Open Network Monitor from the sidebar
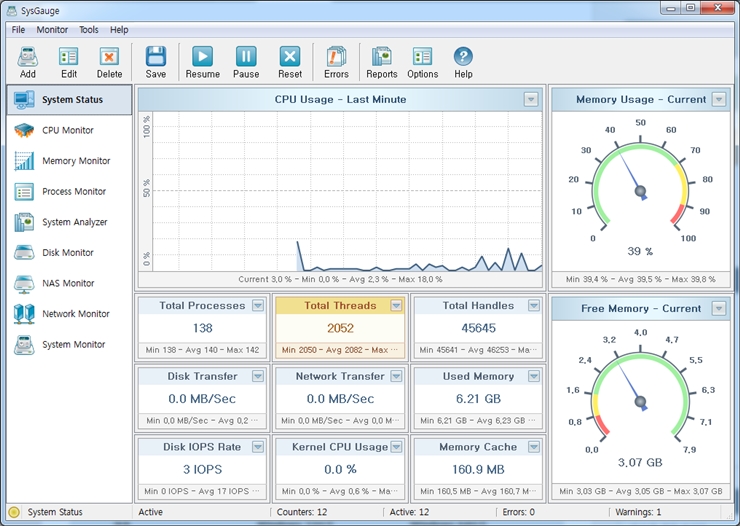The image size is (740, 526). (69, 314)
